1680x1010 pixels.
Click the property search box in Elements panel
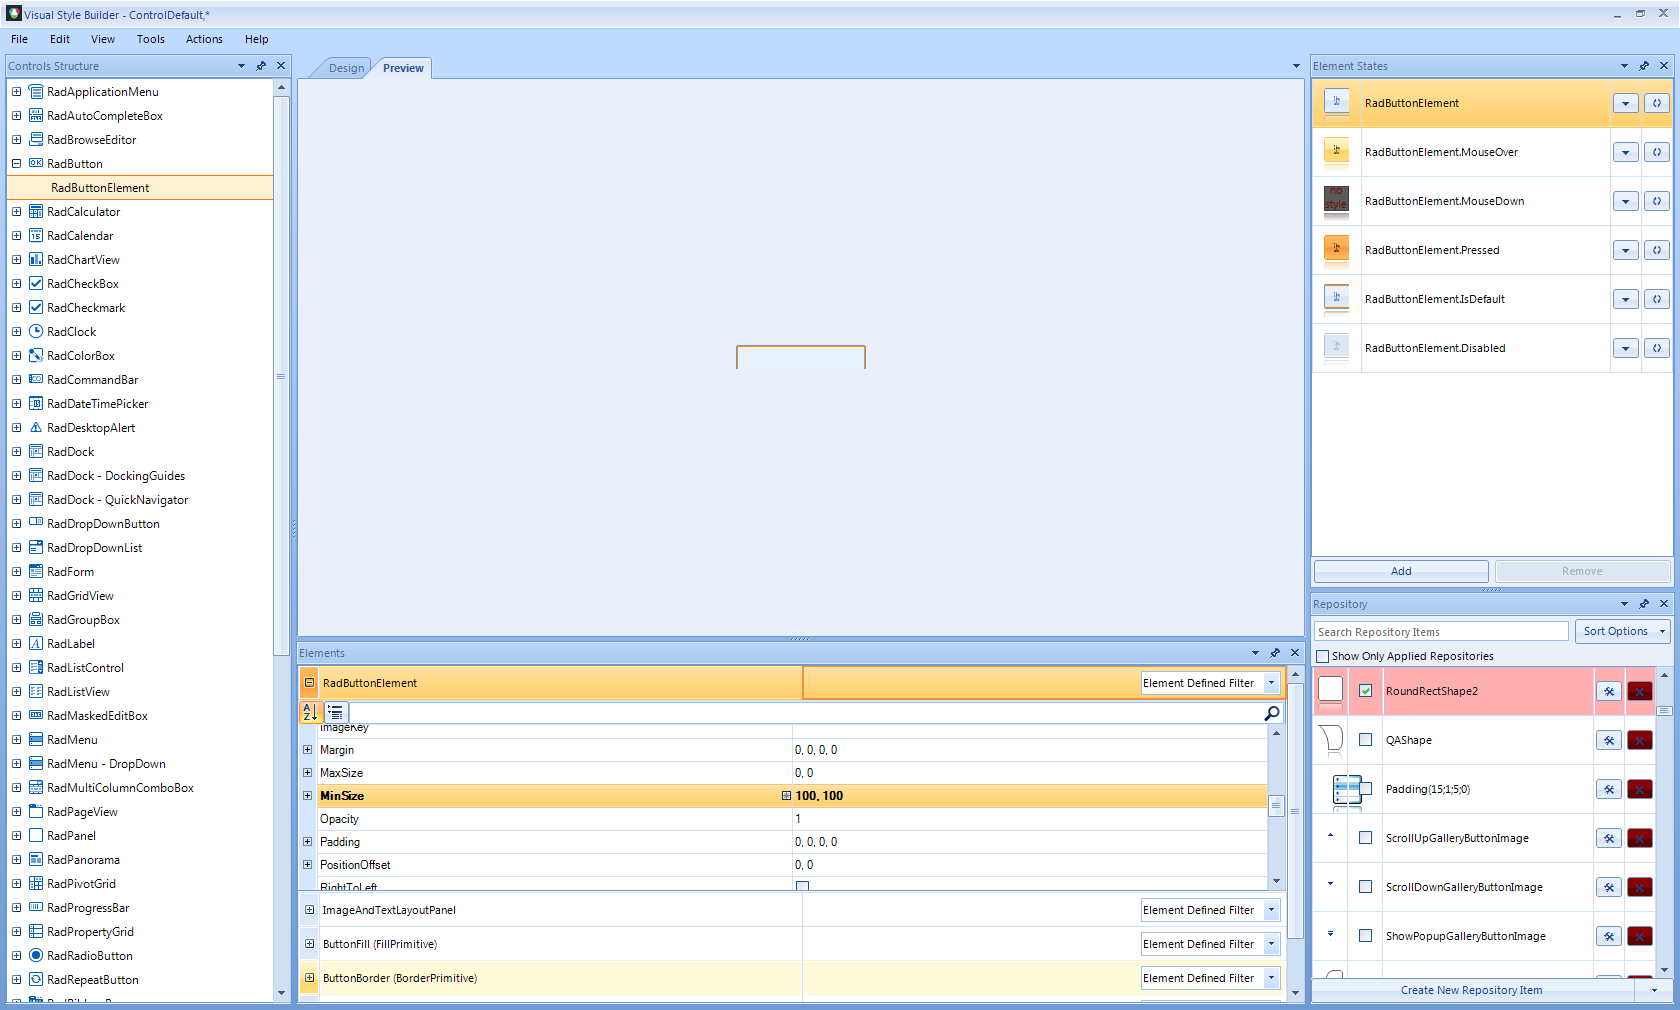tap(806, 713)
